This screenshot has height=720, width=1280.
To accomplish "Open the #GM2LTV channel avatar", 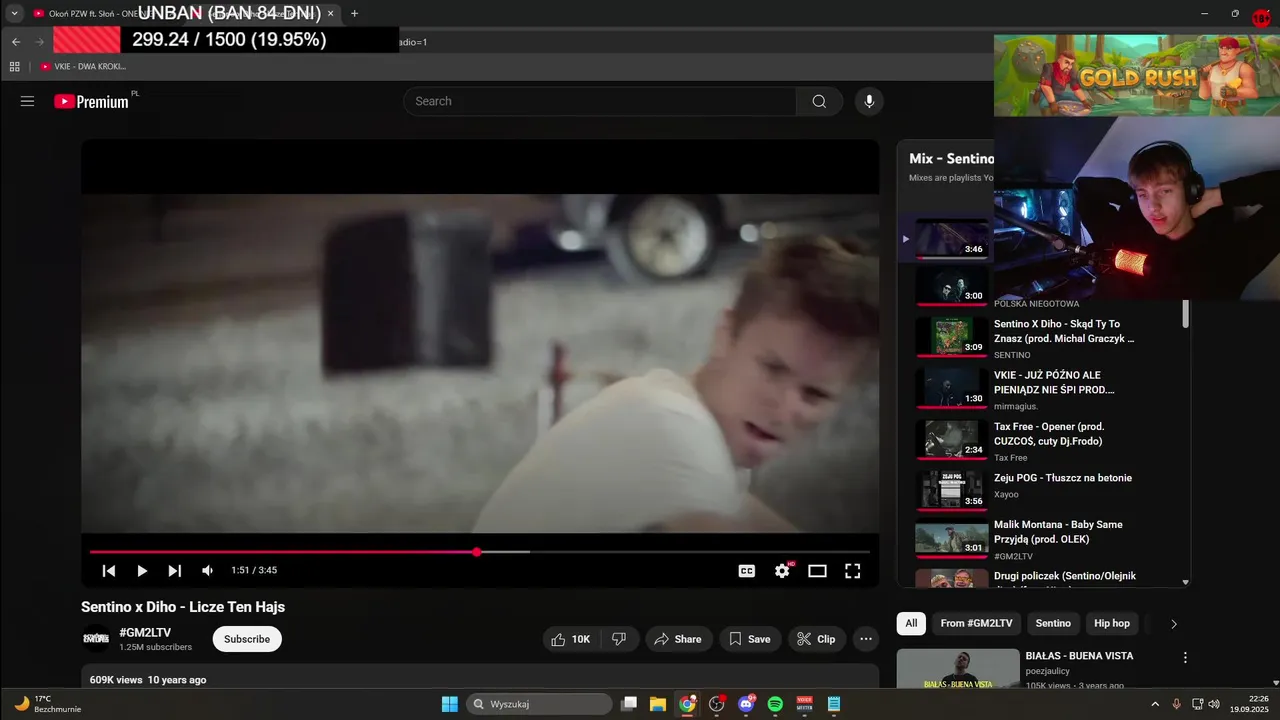I will pos(96,639).
